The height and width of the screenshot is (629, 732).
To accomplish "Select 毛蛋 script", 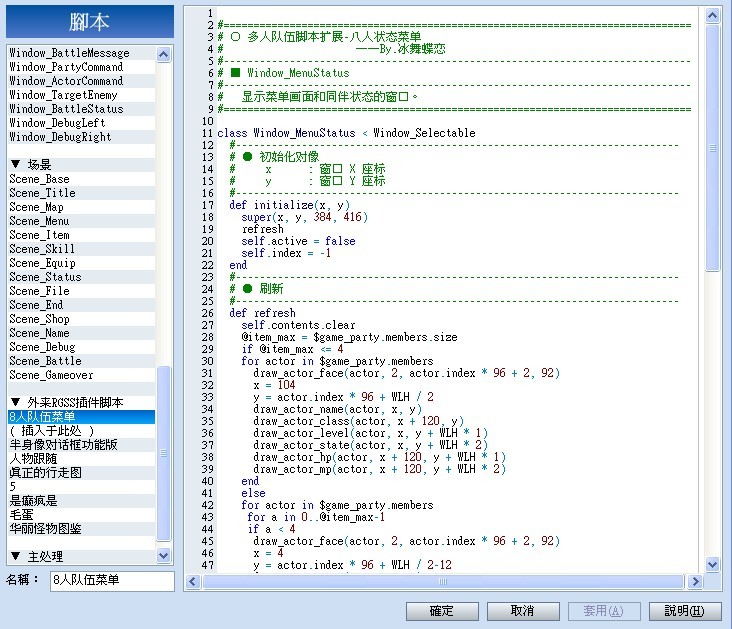I will [81, 515].
